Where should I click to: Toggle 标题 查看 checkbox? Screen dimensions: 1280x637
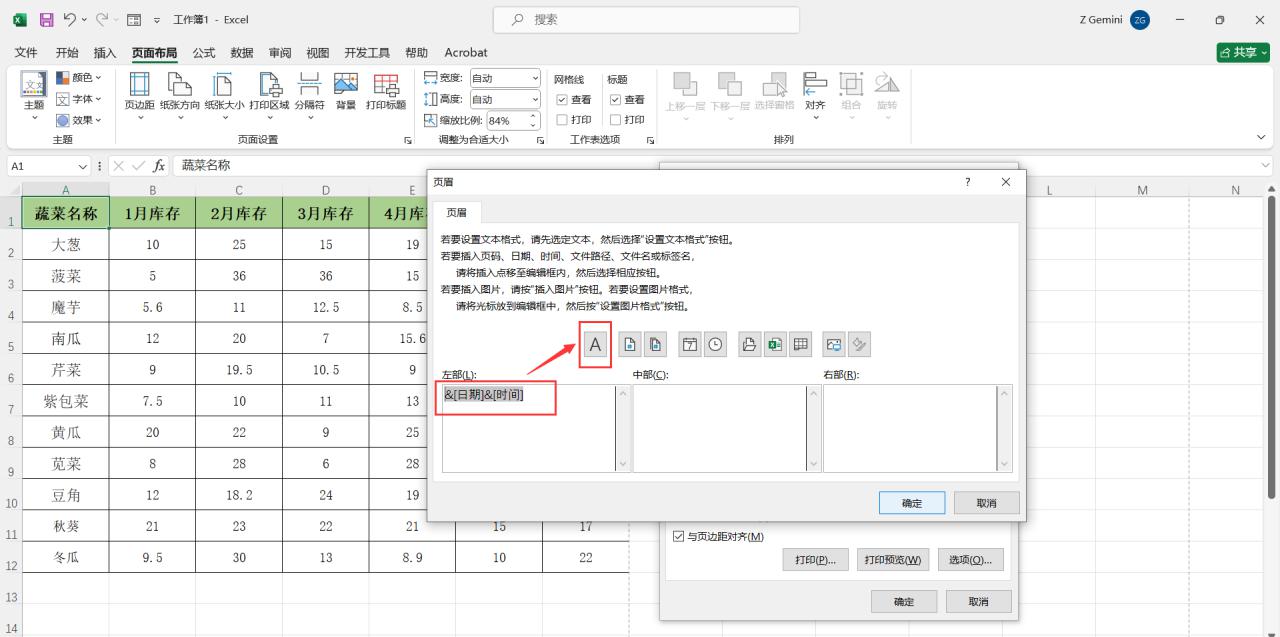coord(615,100)
